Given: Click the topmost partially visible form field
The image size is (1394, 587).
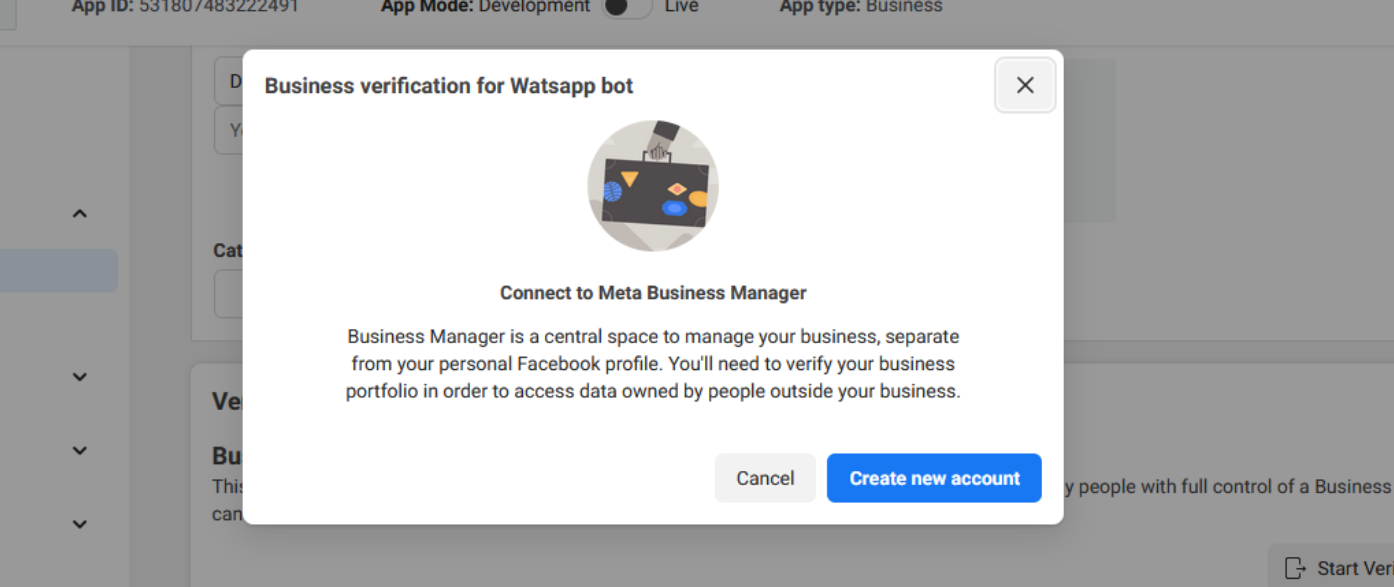Looking at the screenshot, I should [225, 80].
